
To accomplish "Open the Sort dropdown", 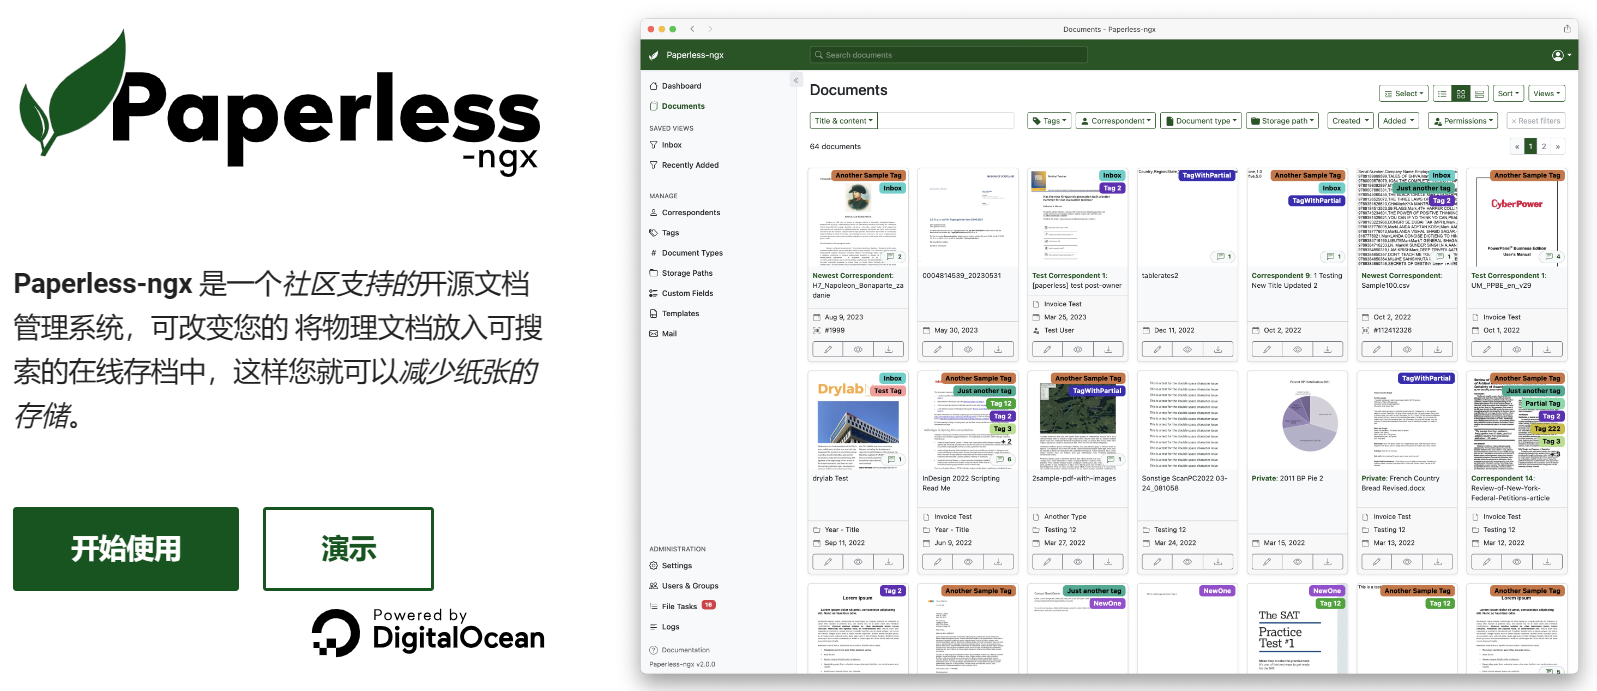I will pos(1508,93).
